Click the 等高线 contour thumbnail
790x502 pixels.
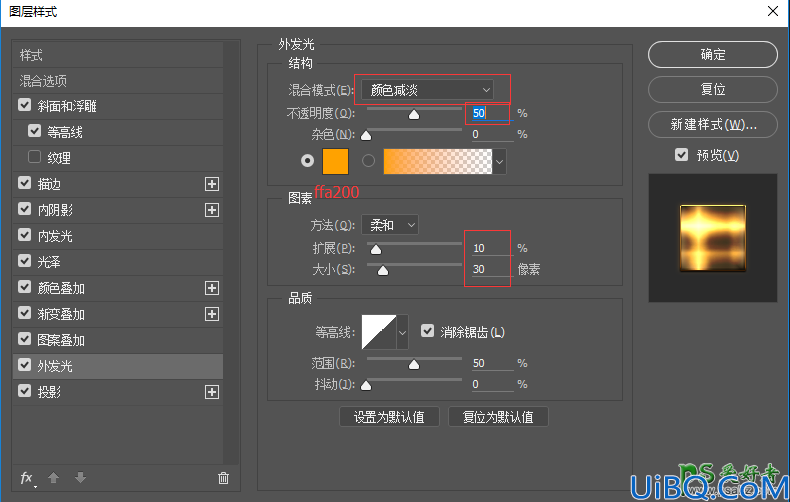pos(379,332)
